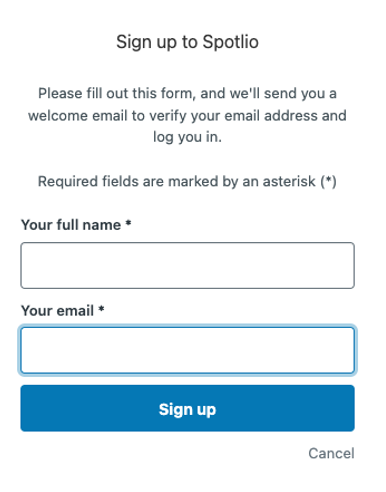Click "verify your email address" text line
Viewport: 386px width, 492px height.
(x=187, y=116)
